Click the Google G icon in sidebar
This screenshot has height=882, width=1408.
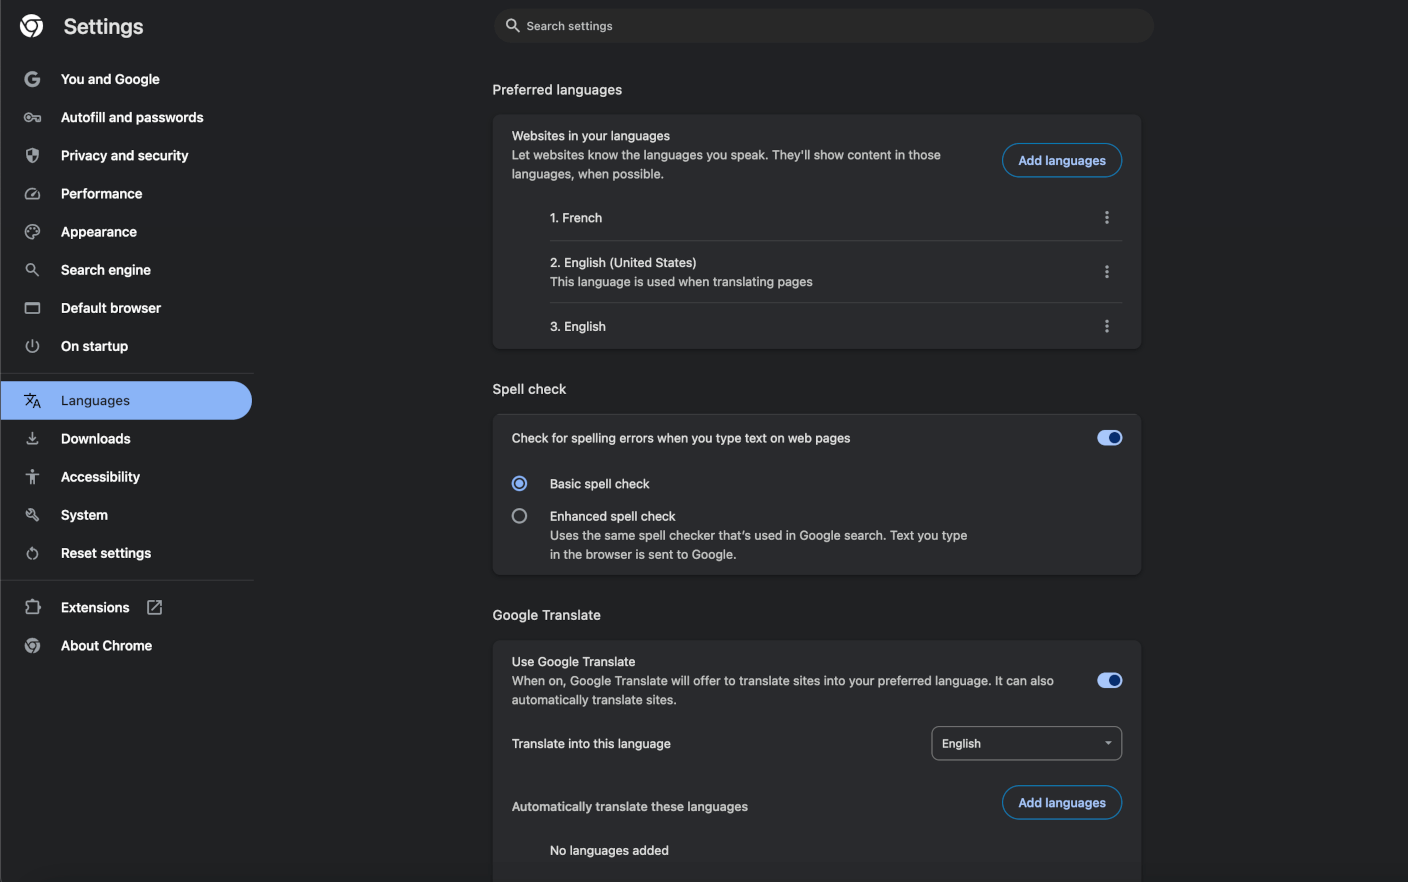coord(32,79)
